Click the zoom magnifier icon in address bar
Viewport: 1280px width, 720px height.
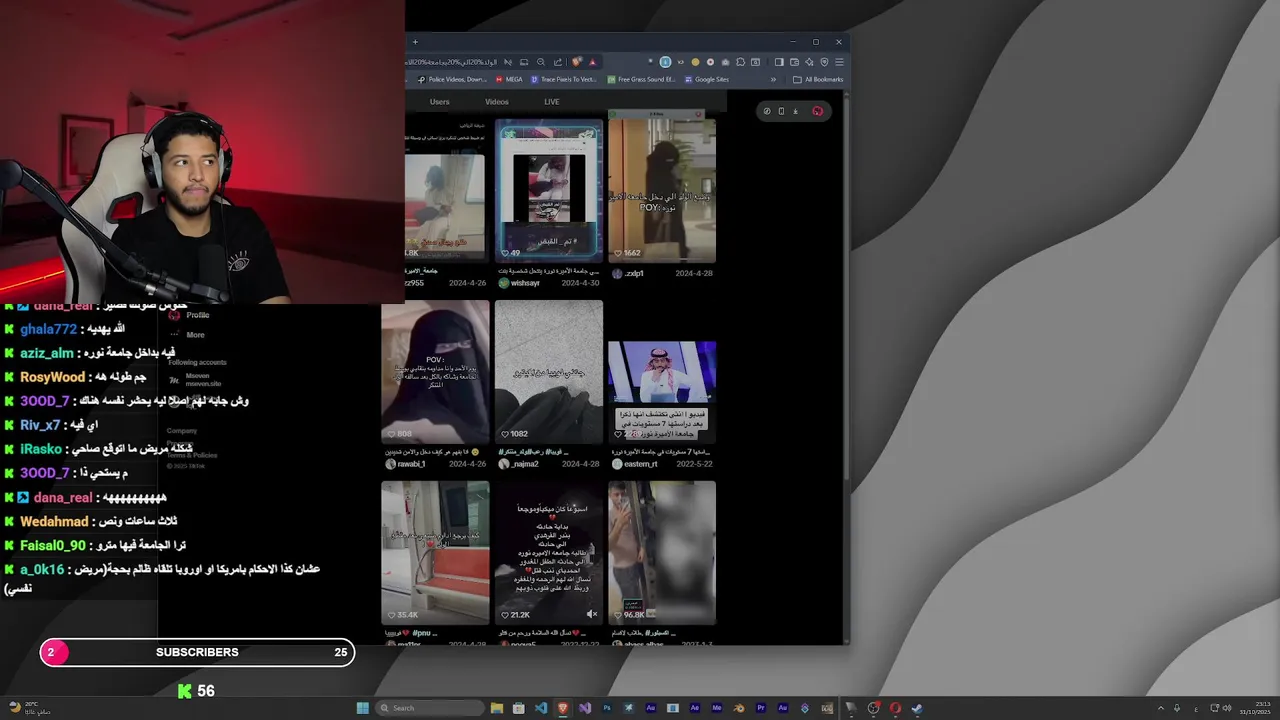tap(541, 62)
